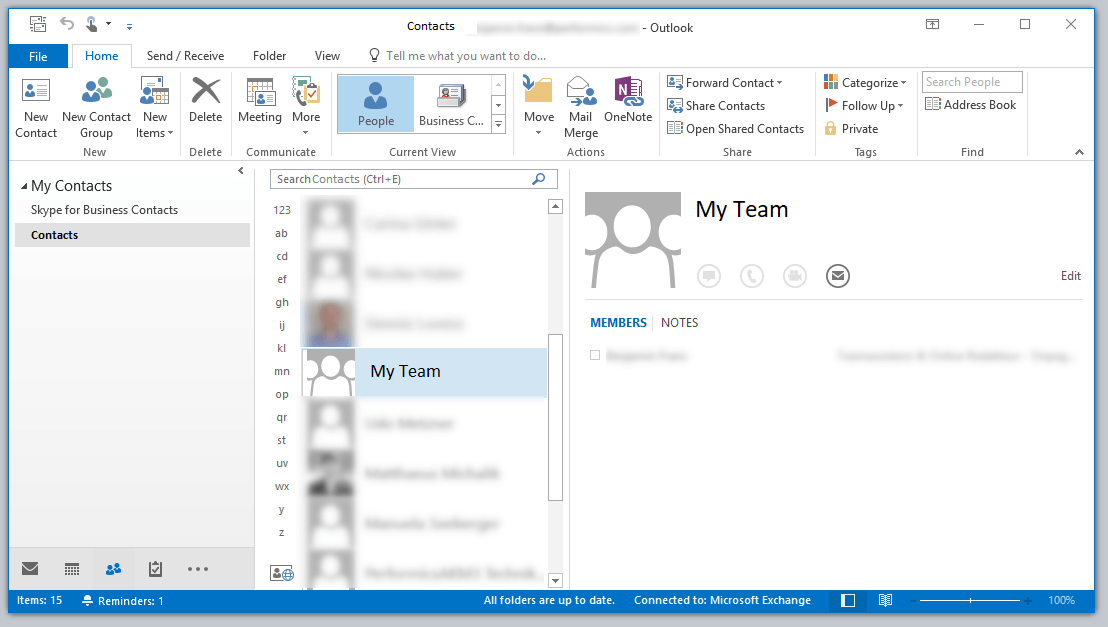Viewport: 1108px width, 627px height.
Task: Email My Team via the envelope icon
Action: [837, 276]
